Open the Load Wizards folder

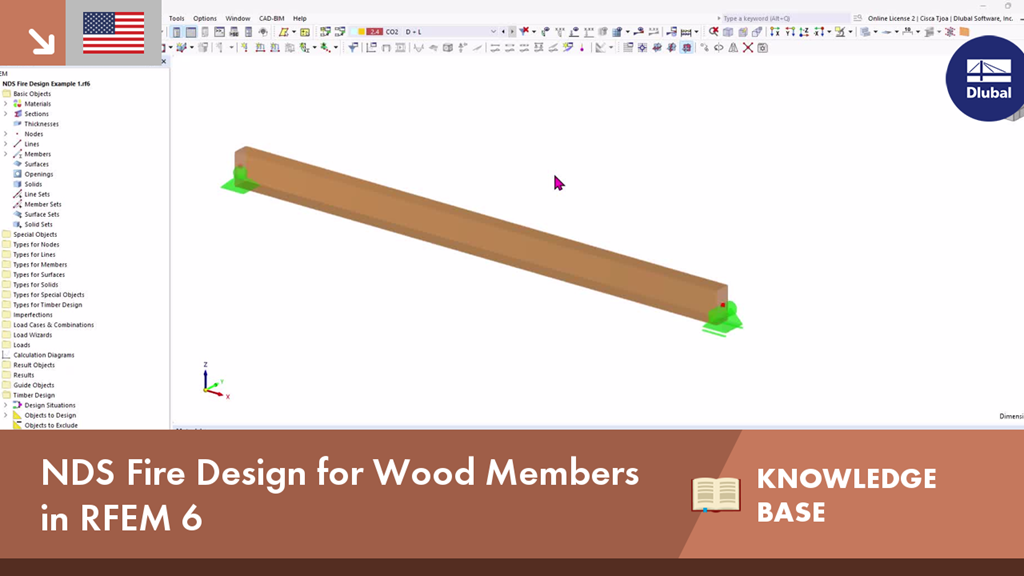33,335
